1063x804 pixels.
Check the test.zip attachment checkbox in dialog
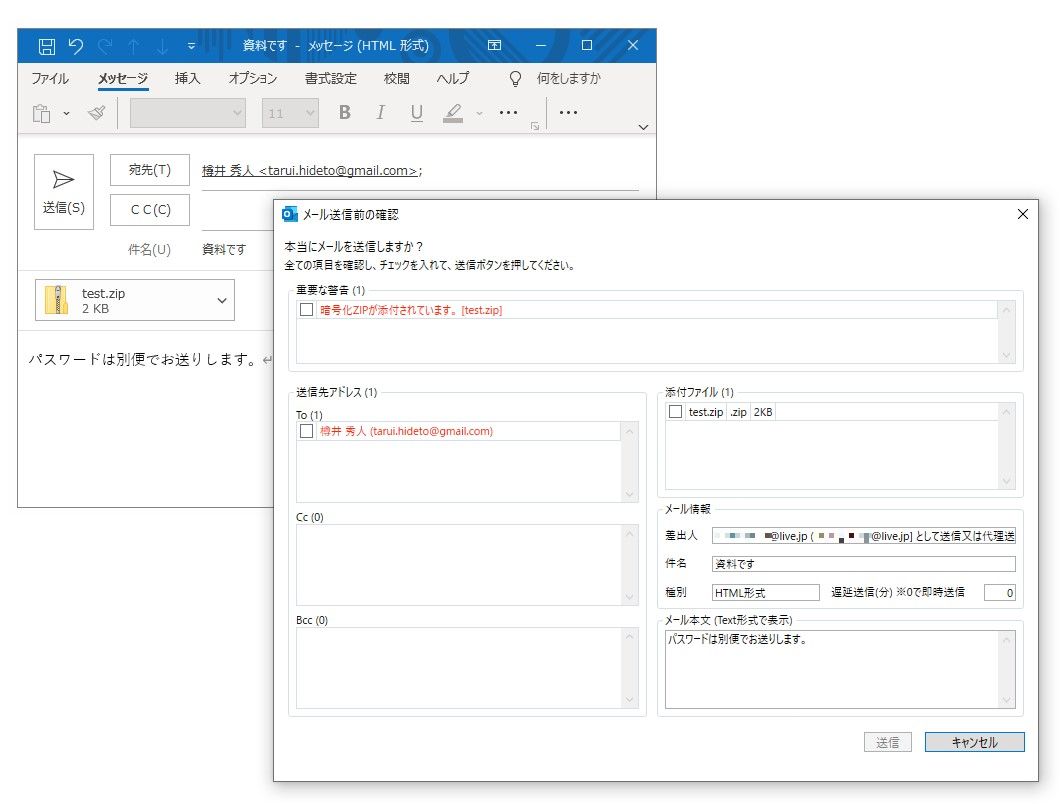click(675, 411)
